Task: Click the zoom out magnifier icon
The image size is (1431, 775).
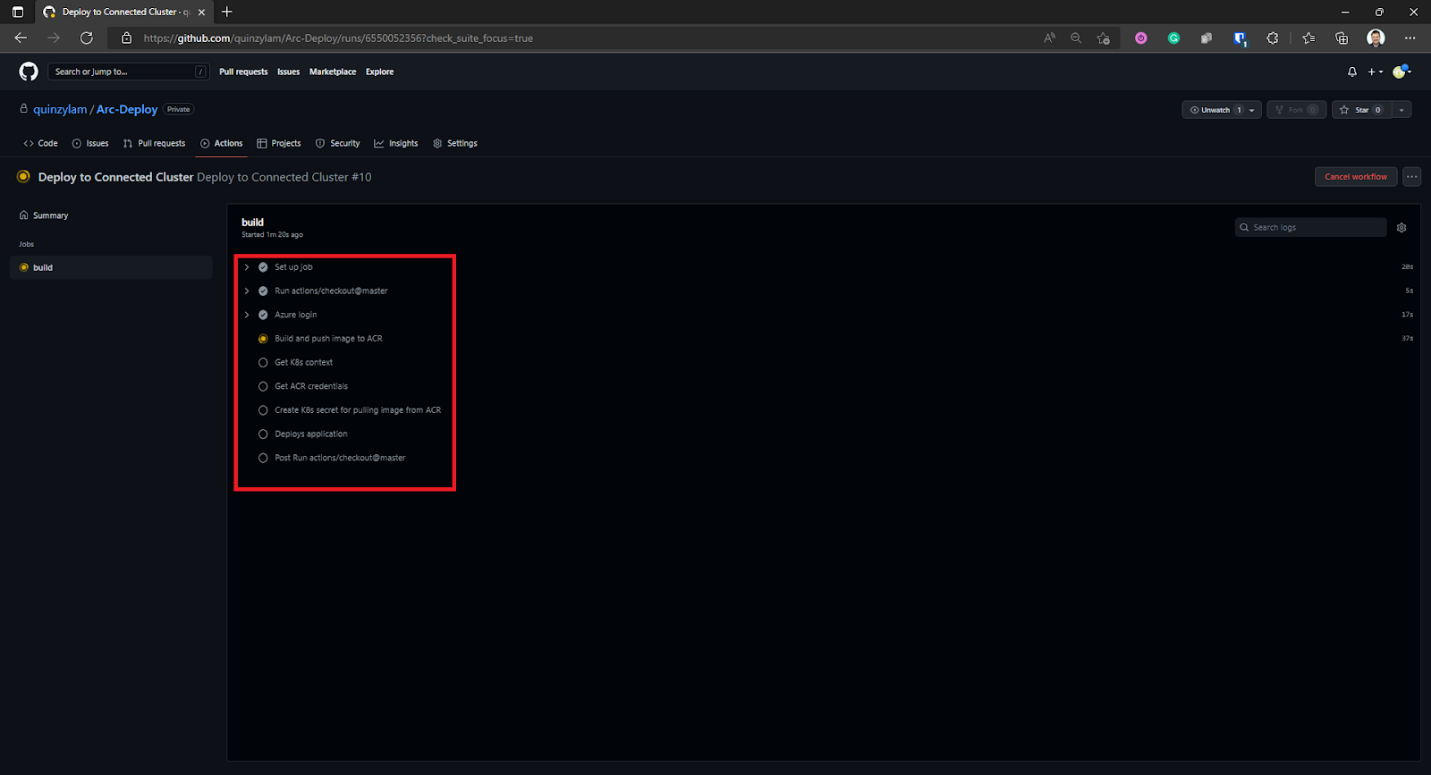Action: click(x=1076, y=38)
